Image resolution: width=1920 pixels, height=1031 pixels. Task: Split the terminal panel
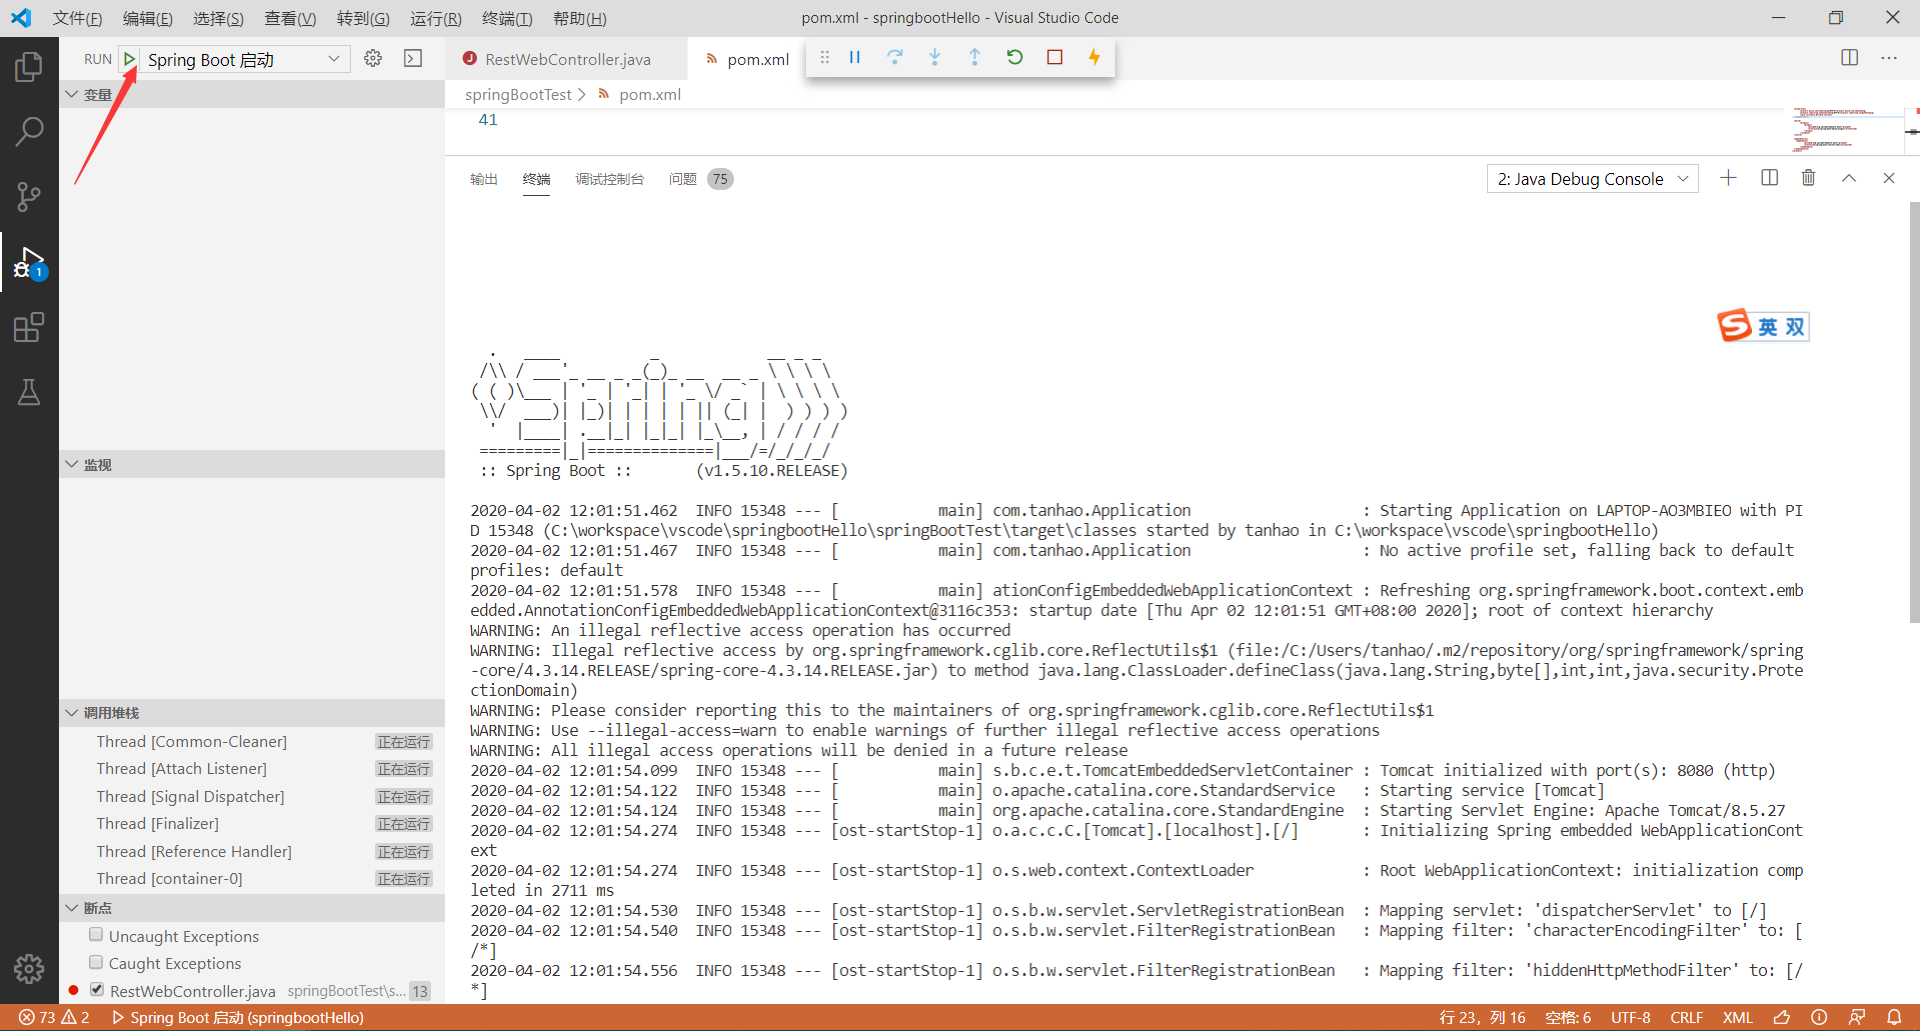point(1769,178)
